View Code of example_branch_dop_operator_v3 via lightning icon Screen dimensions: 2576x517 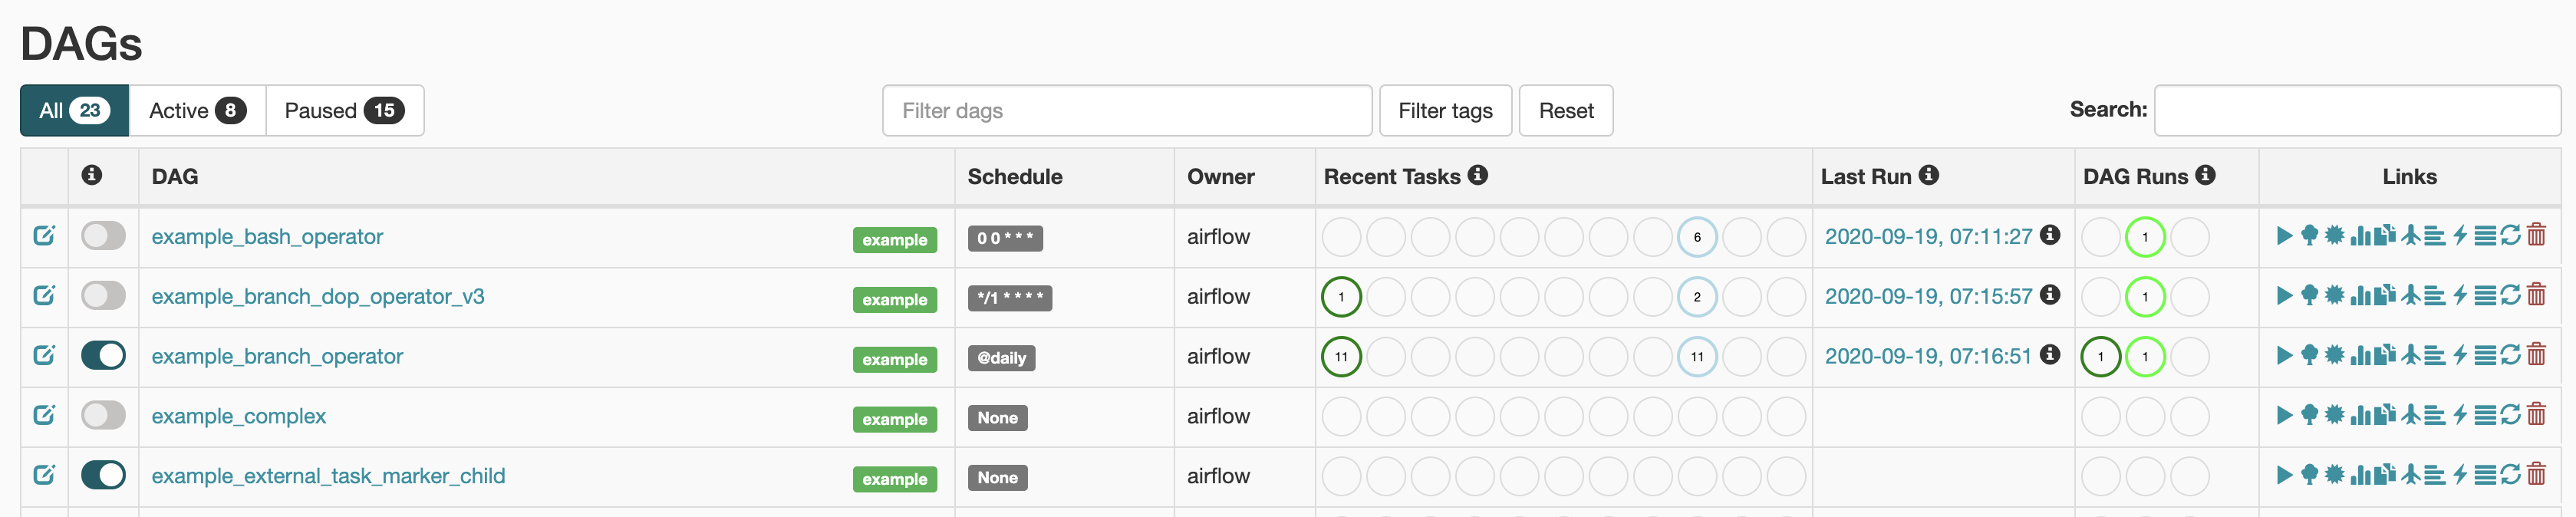click(x=2460, y=296)
